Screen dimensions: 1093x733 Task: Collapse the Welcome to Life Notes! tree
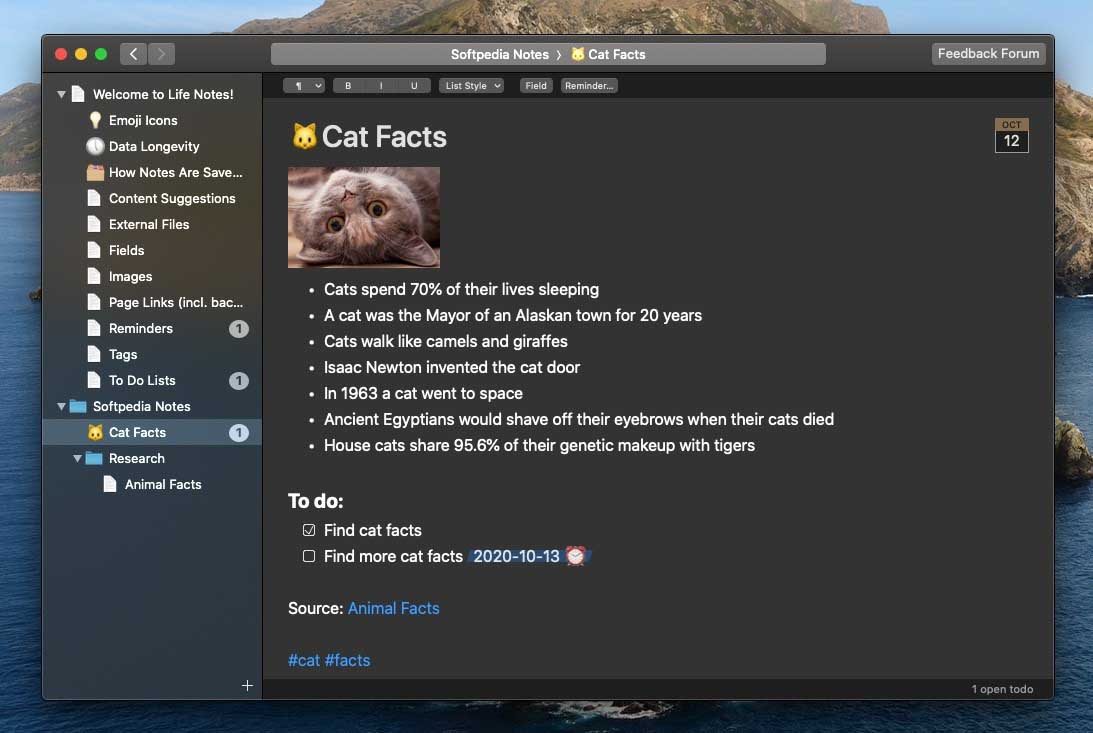coord(61,94)
